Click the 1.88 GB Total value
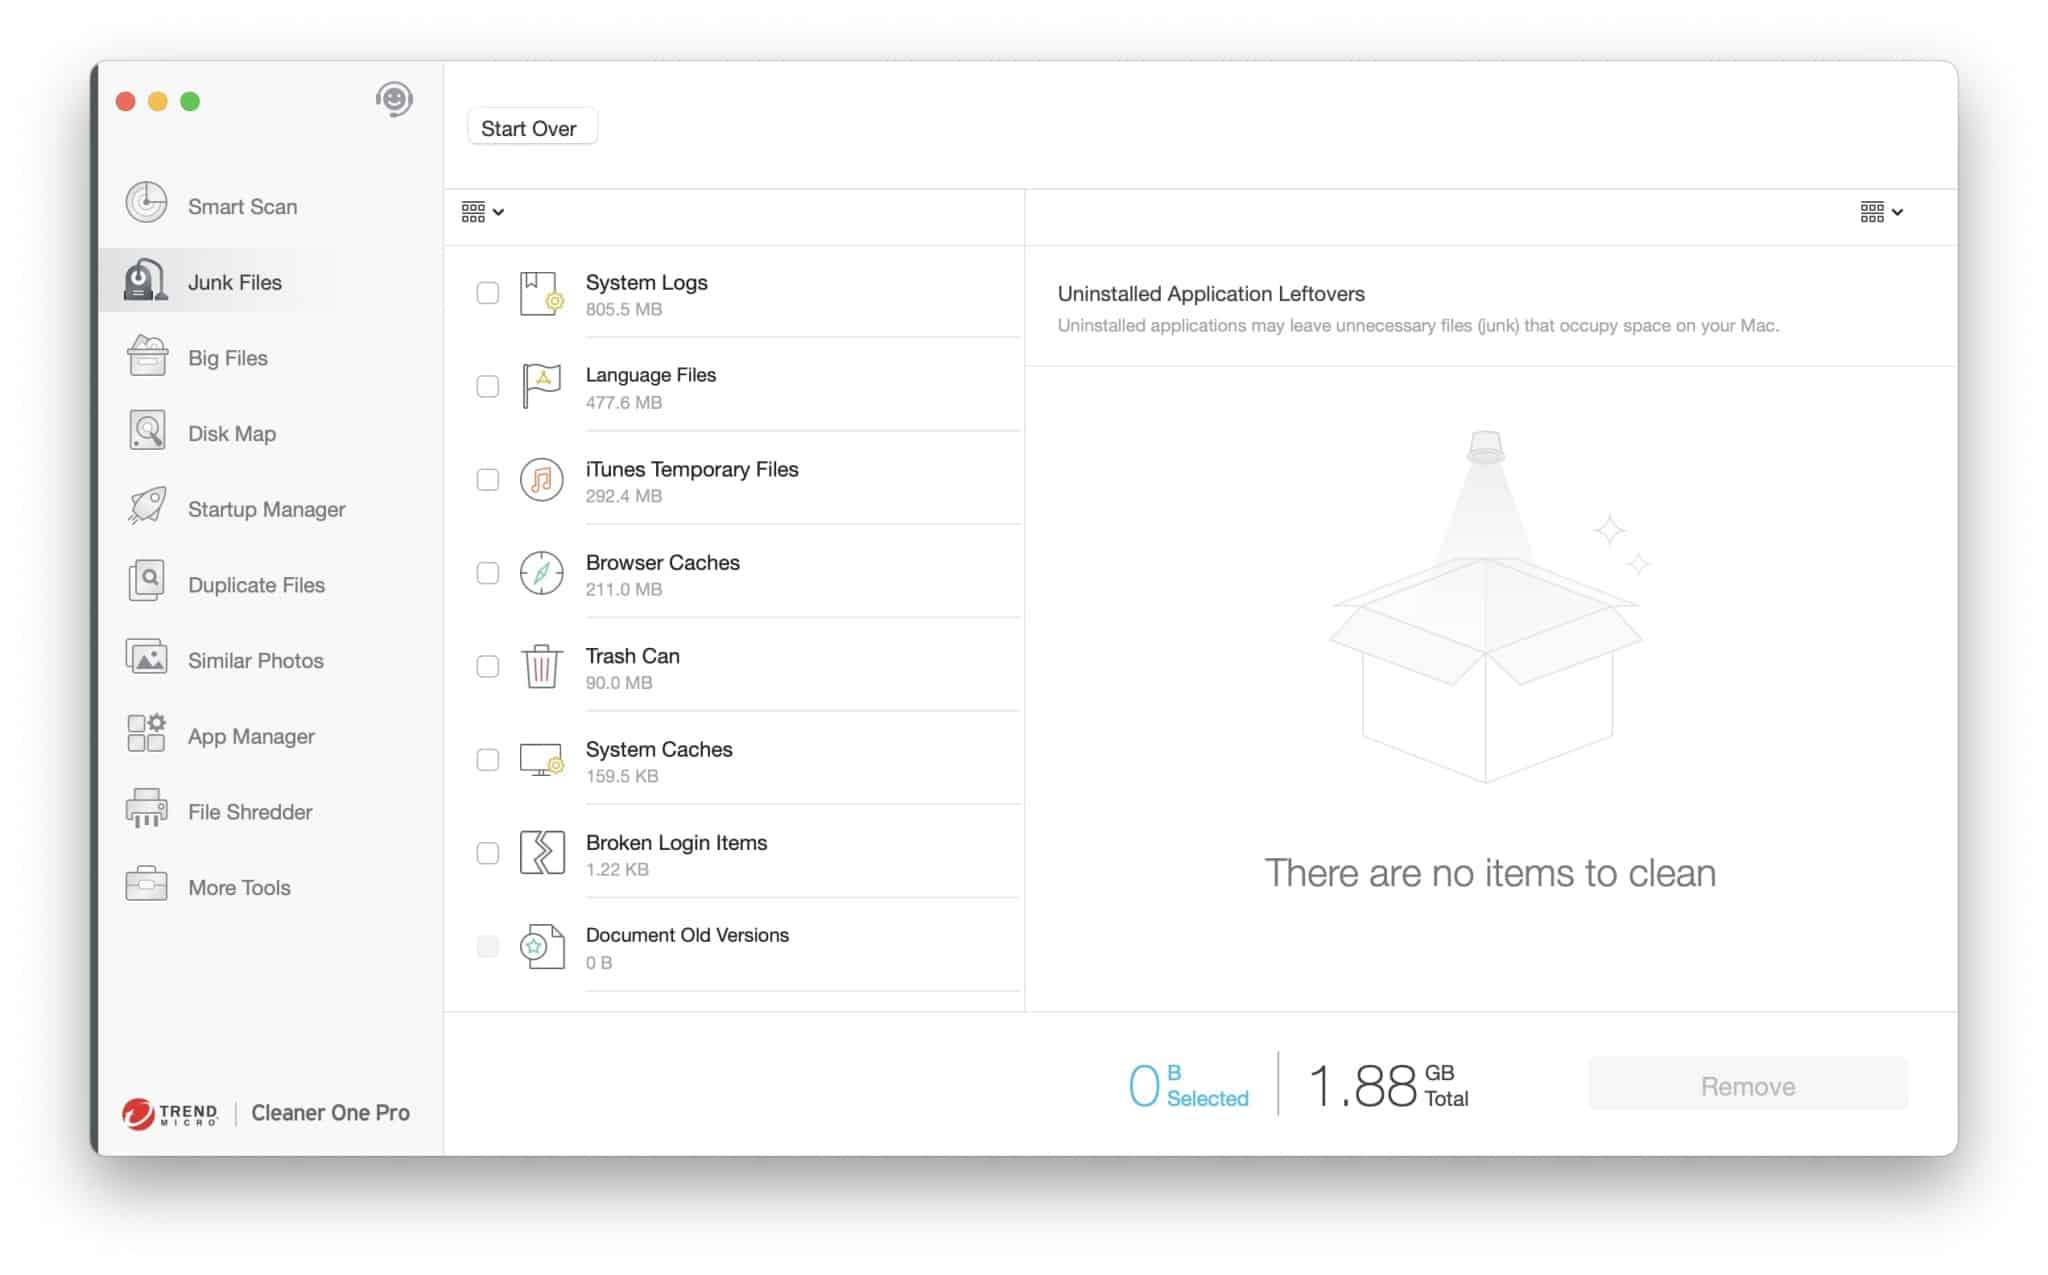This screenshot has height=1275, width=2048. click(1388, 1085)
